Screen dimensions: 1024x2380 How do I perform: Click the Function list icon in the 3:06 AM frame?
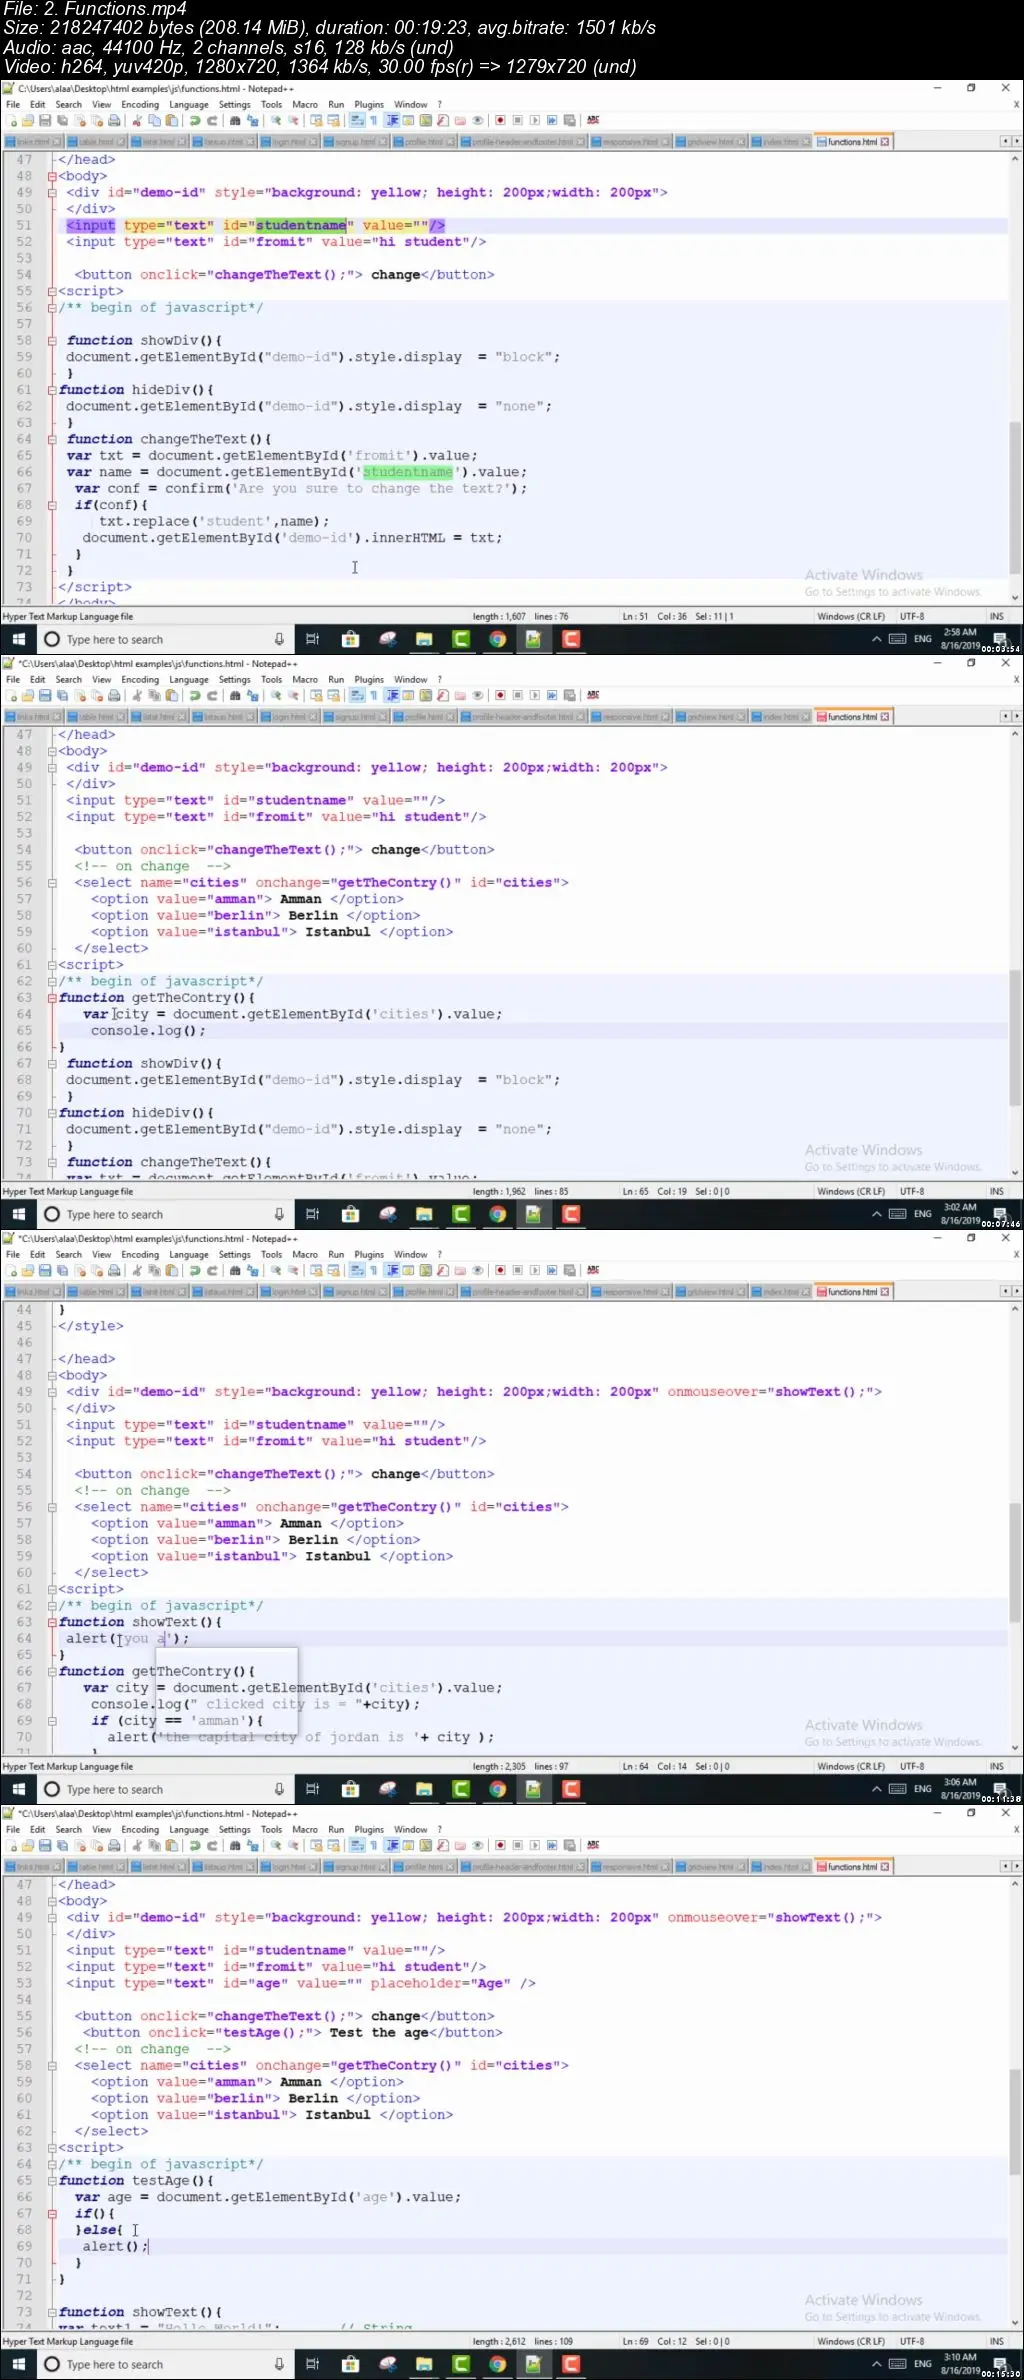[443, 1270]
